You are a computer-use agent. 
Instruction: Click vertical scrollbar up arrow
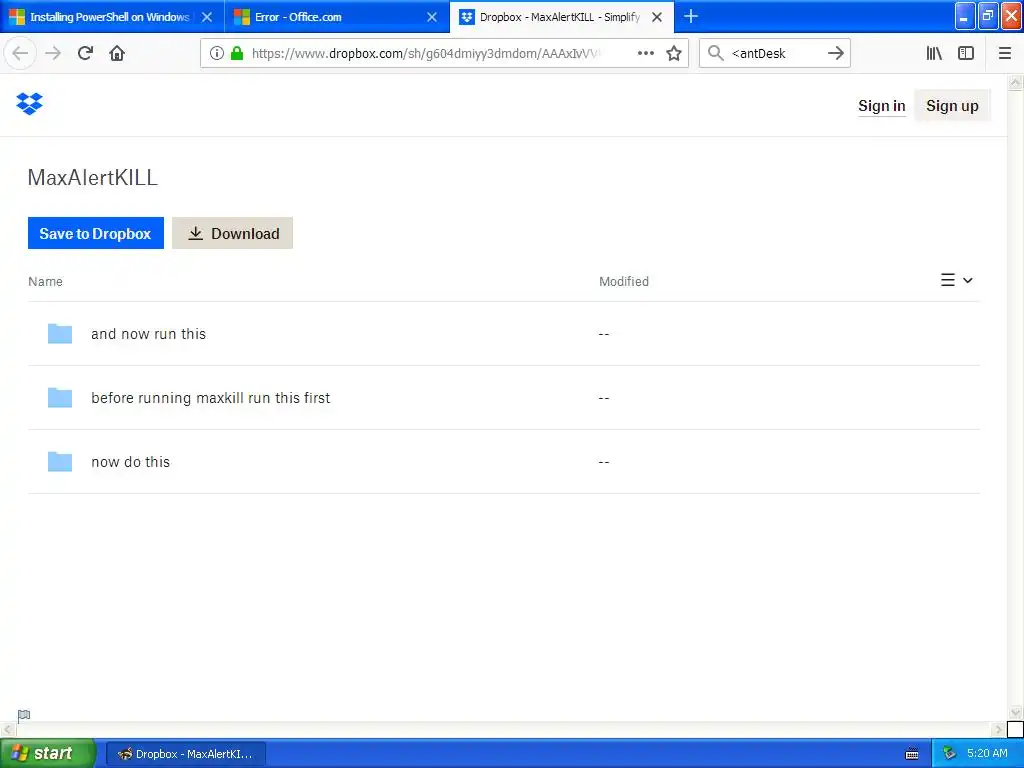[x=1016, y=82]
